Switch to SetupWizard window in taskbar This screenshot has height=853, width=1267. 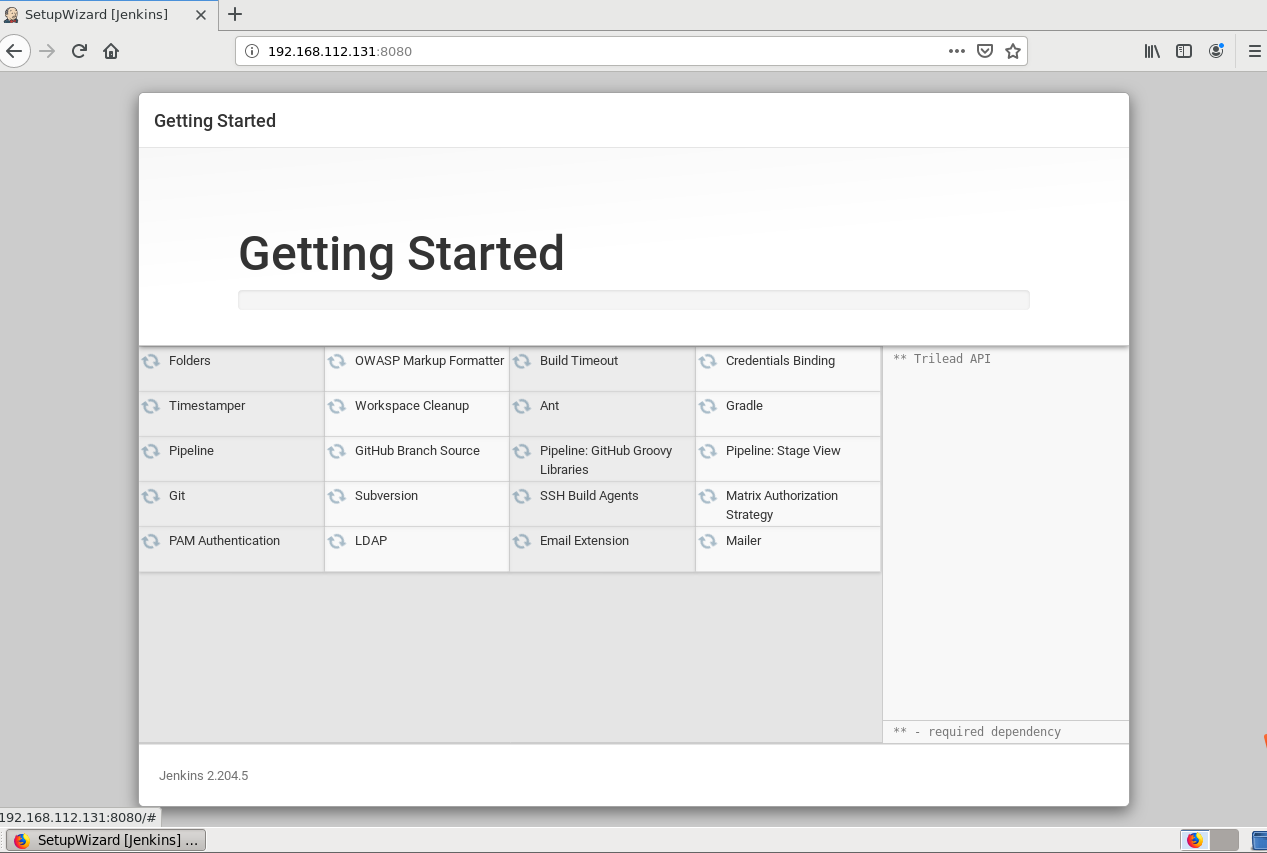click(106, 840)
